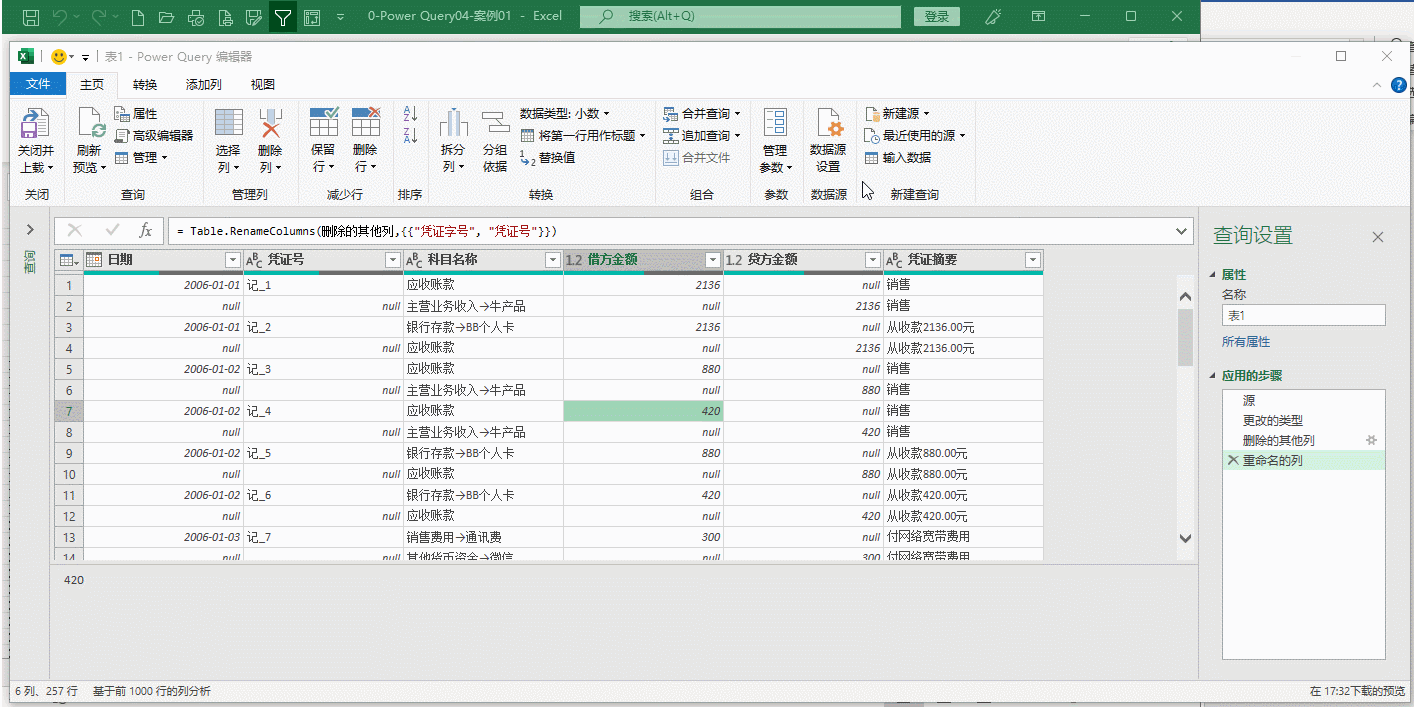1414x707 pixels.
Task: Click the Remove Rows (删除行) icon
Action: (366, 122)
